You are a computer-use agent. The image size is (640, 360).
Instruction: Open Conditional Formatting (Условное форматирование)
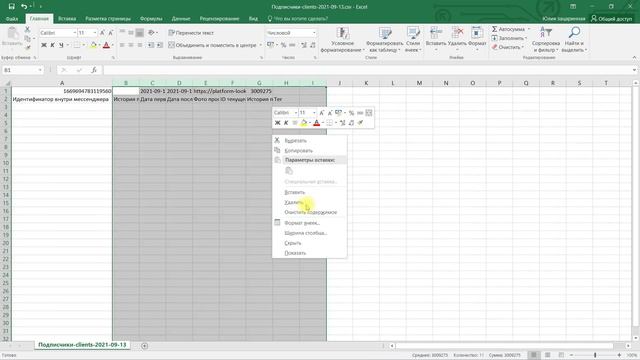(342, 40)
